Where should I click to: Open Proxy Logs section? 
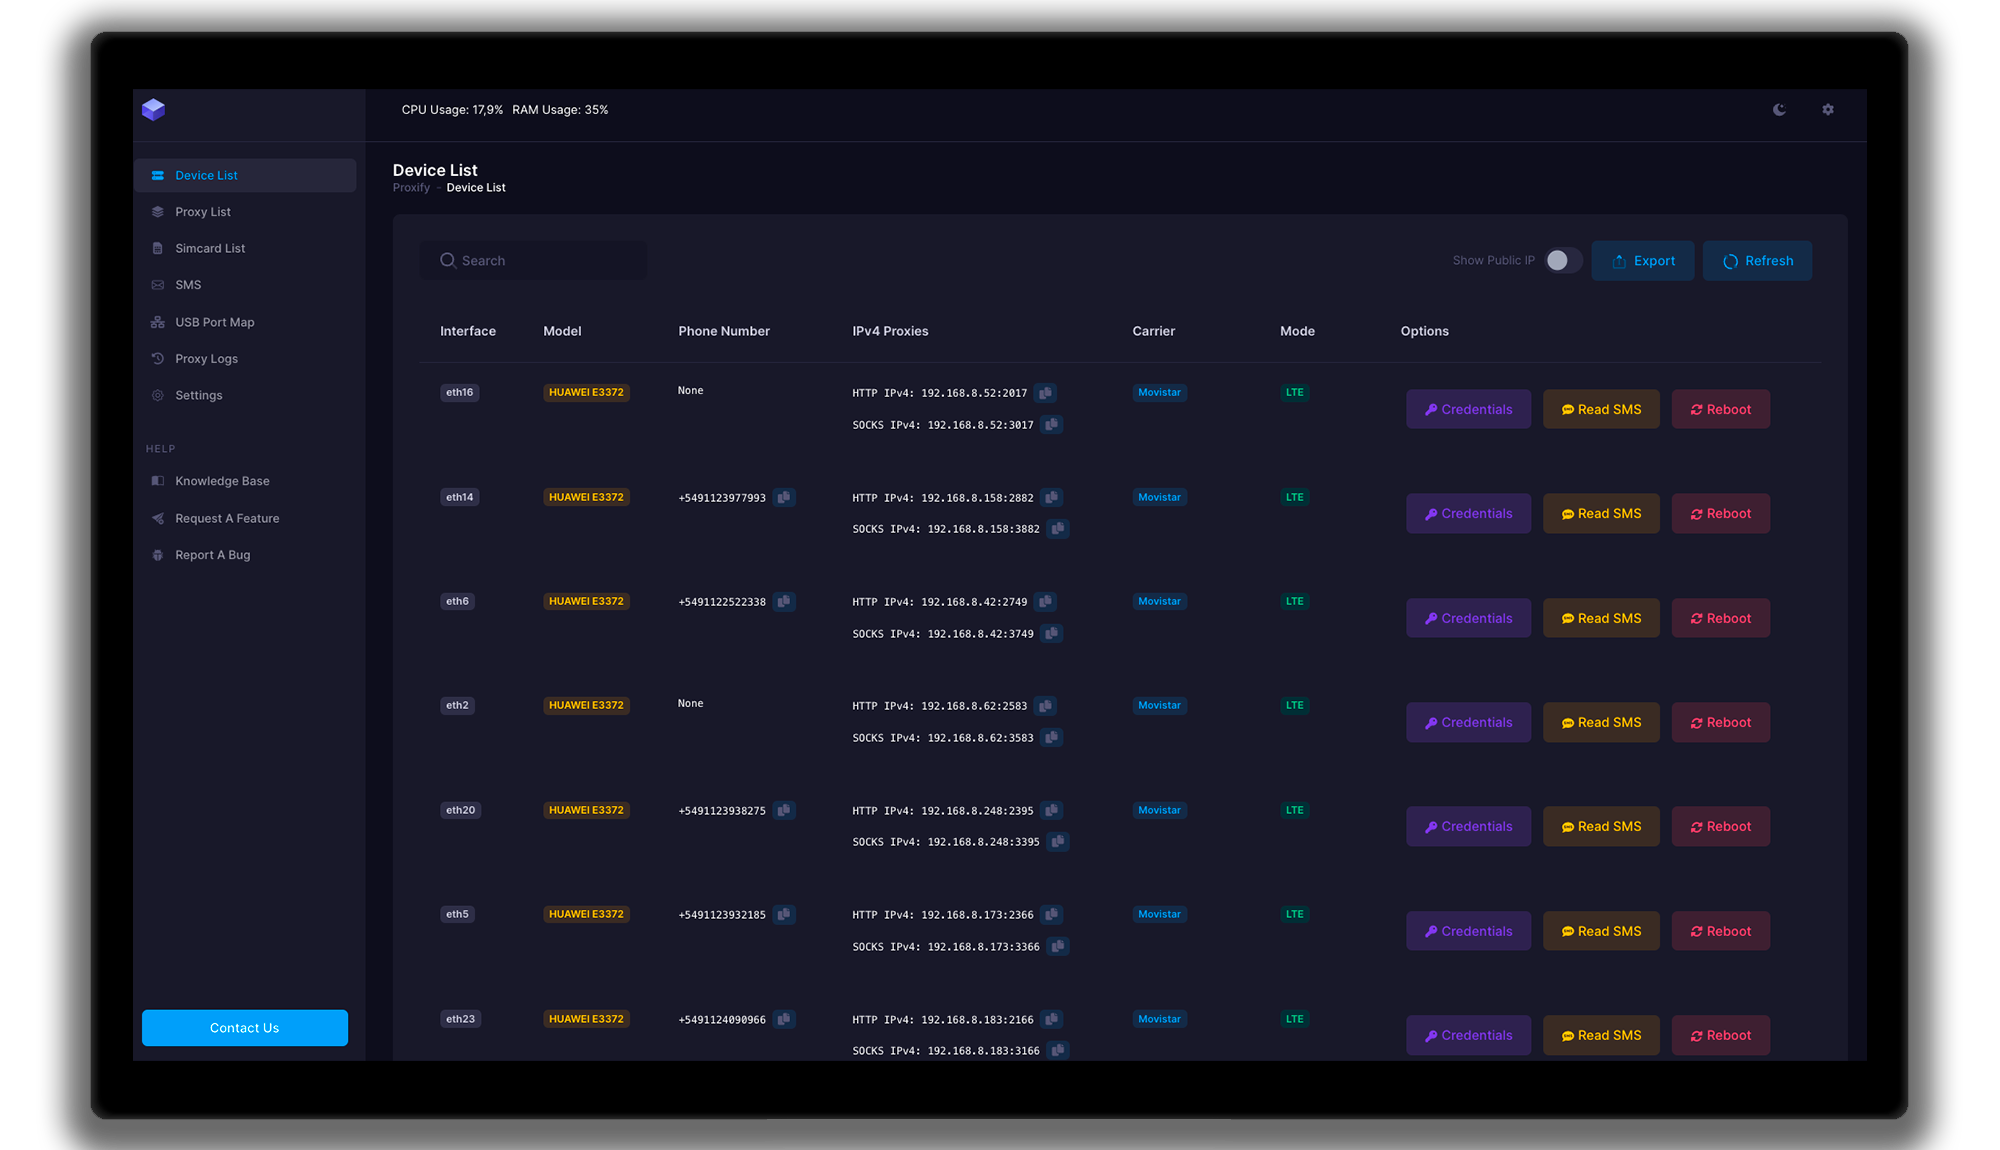pyautogui.click(x=206, y=359)
